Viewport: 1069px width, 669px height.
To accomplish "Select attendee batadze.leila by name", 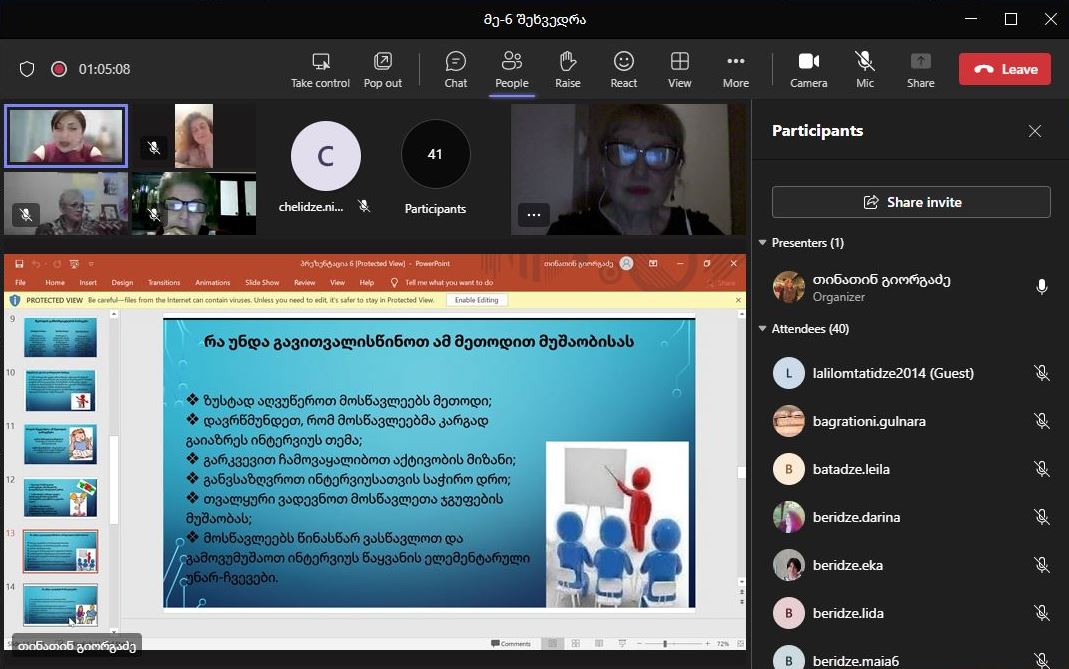I will coord(851,469).
